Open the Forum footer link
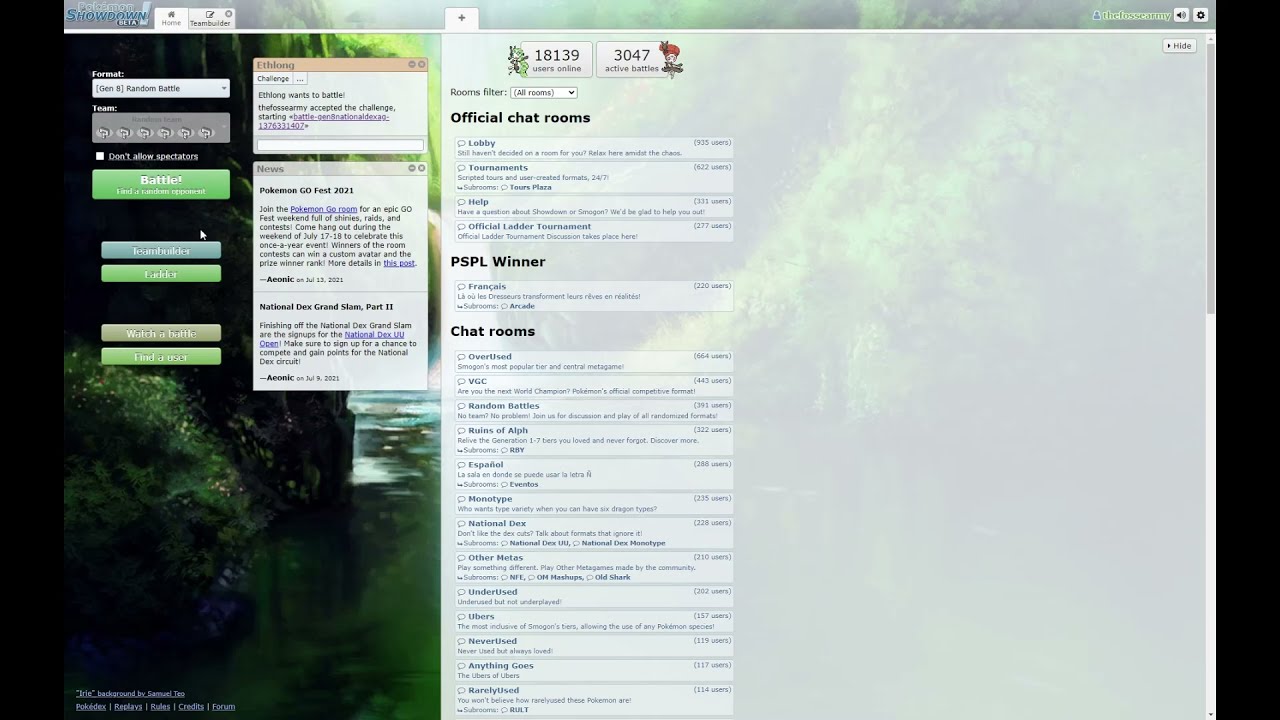 [x=223, y=706]
